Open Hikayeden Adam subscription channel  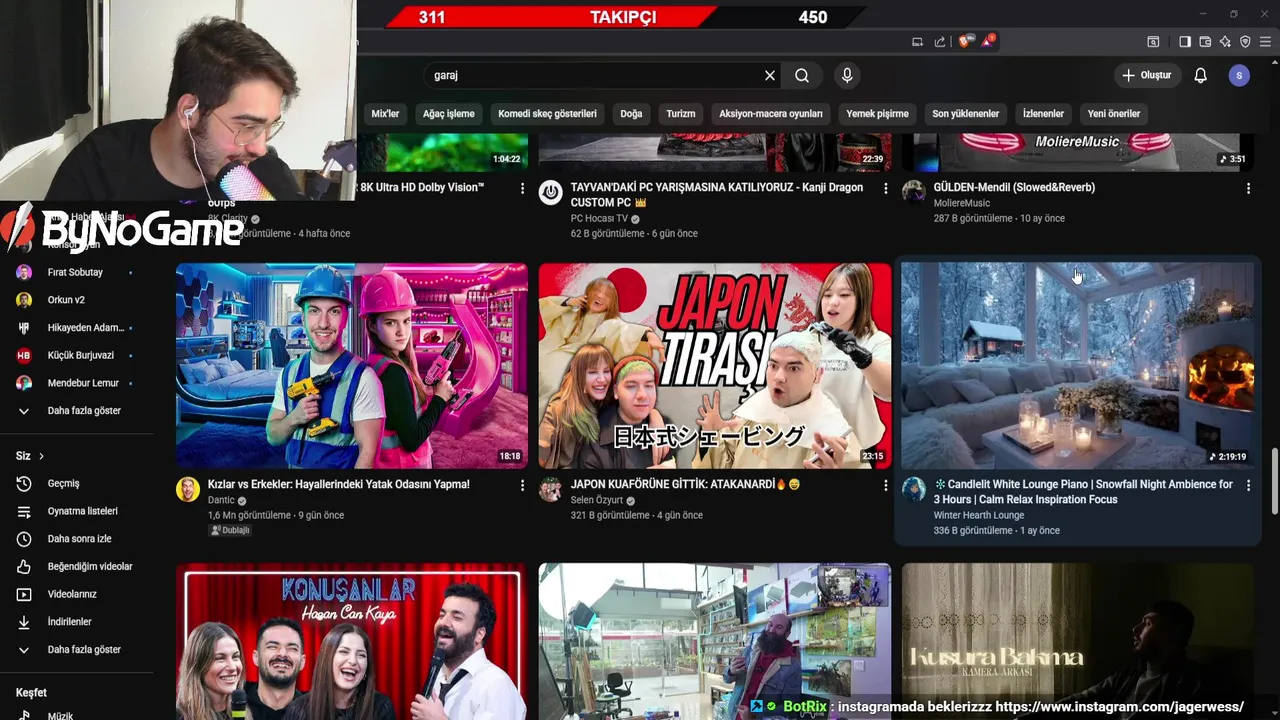click(88, 328)
